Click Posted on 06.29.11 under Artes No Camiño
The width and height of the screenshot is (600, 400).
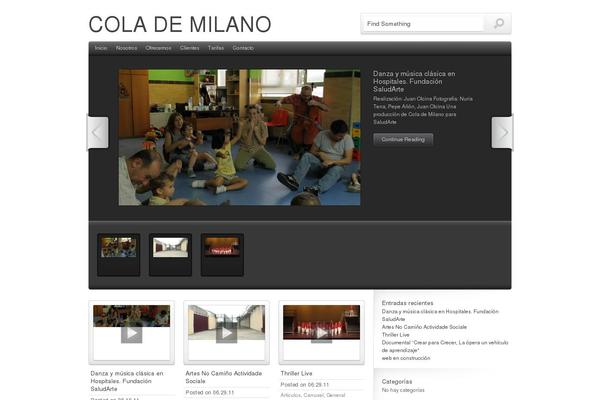[x=209, y=392]
